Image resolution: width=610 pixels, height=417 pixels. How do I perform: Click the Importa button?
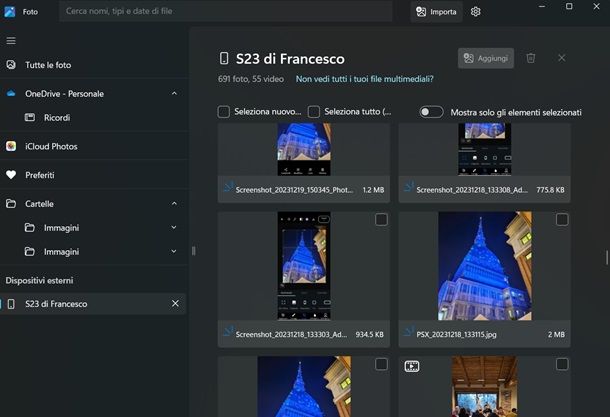click(x=436, y=12)
